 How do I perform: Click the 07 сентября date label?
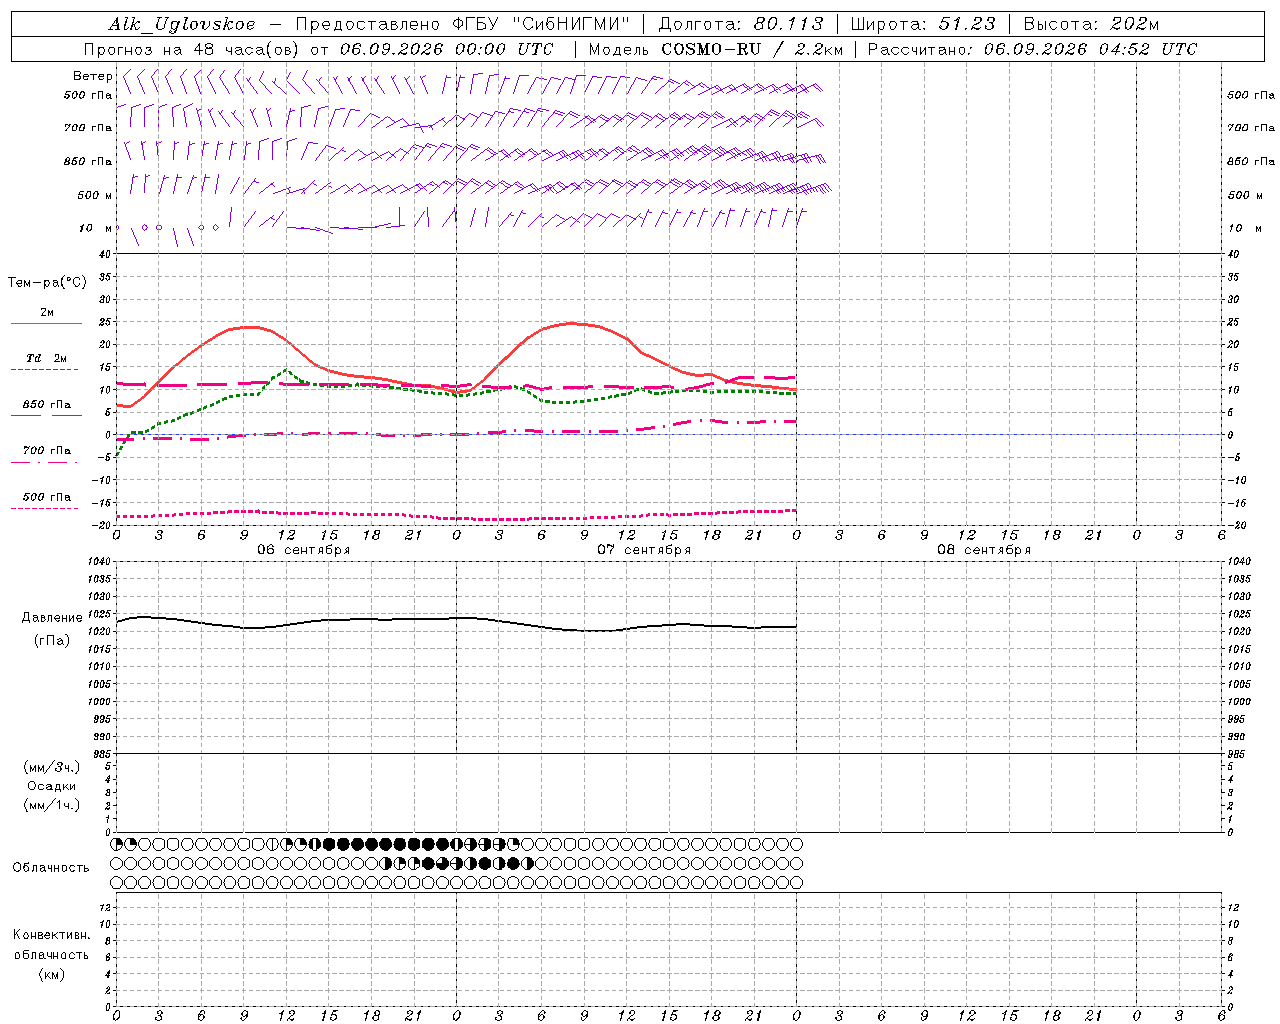[x=644, y=550]
